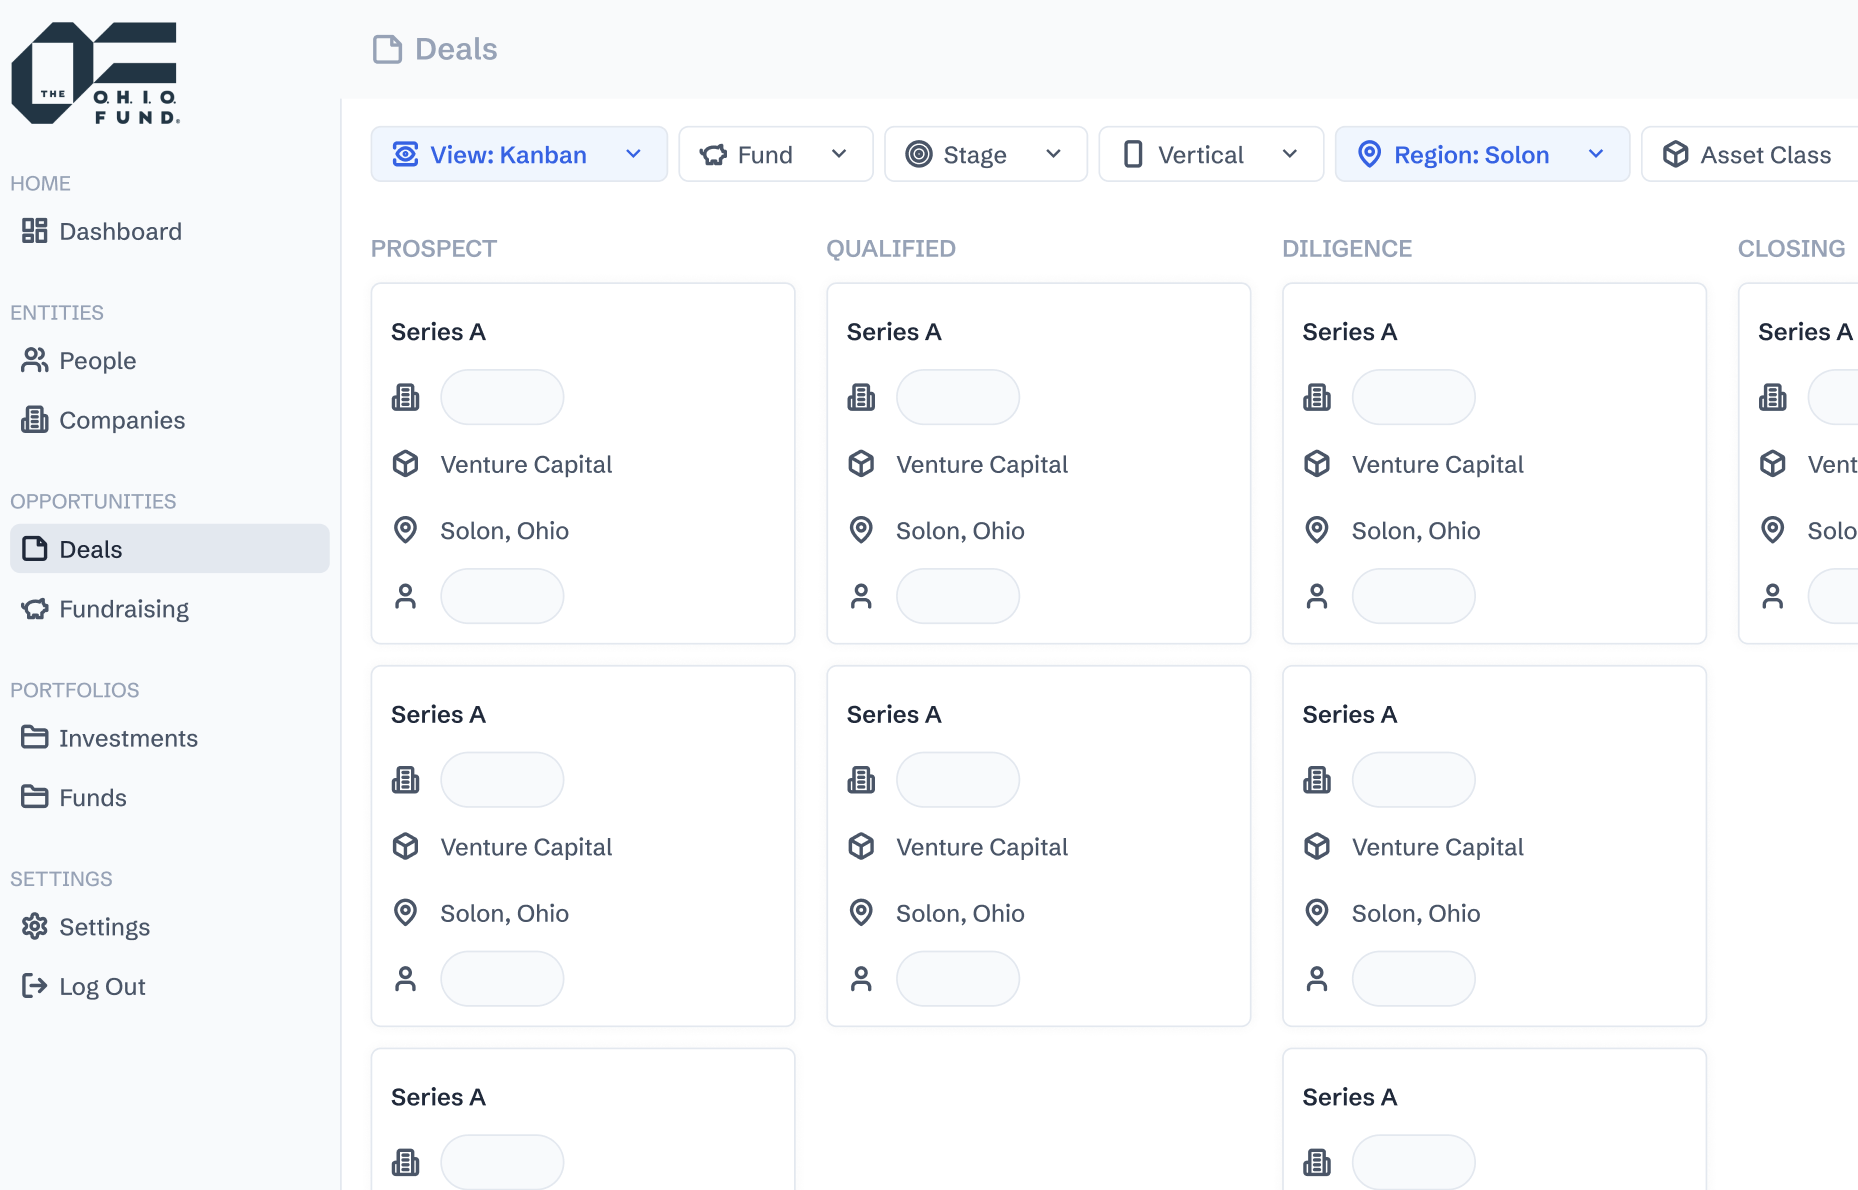Click company pill on first Diligence card

1413,397
